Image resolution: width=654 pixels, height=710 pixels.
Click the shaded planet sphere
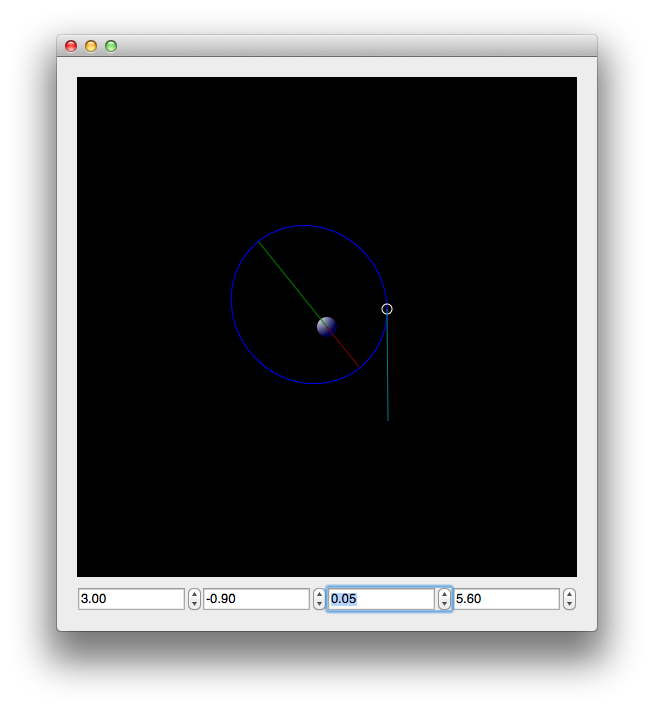(327, 327)
